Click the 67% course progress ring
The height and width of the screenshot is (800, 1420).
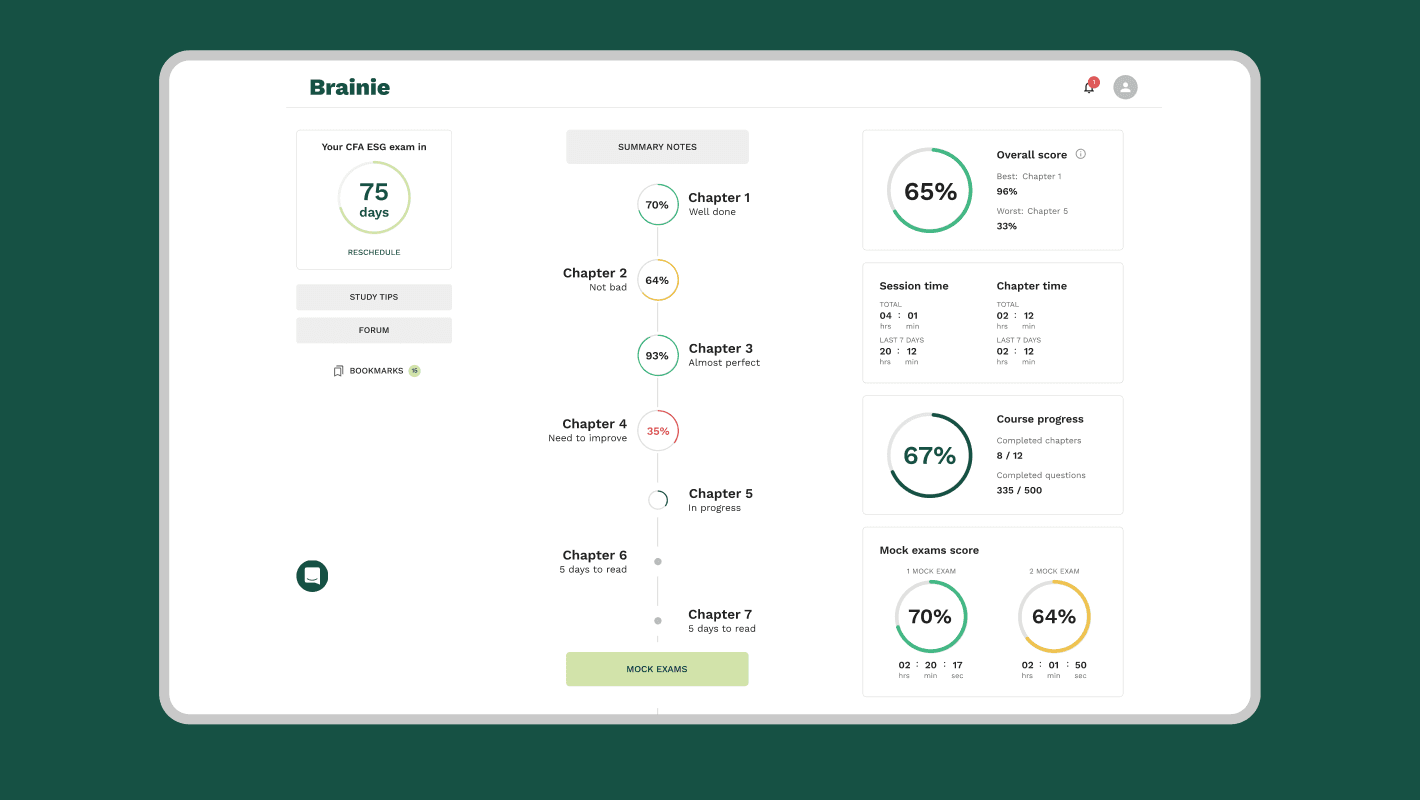point(930,455)
